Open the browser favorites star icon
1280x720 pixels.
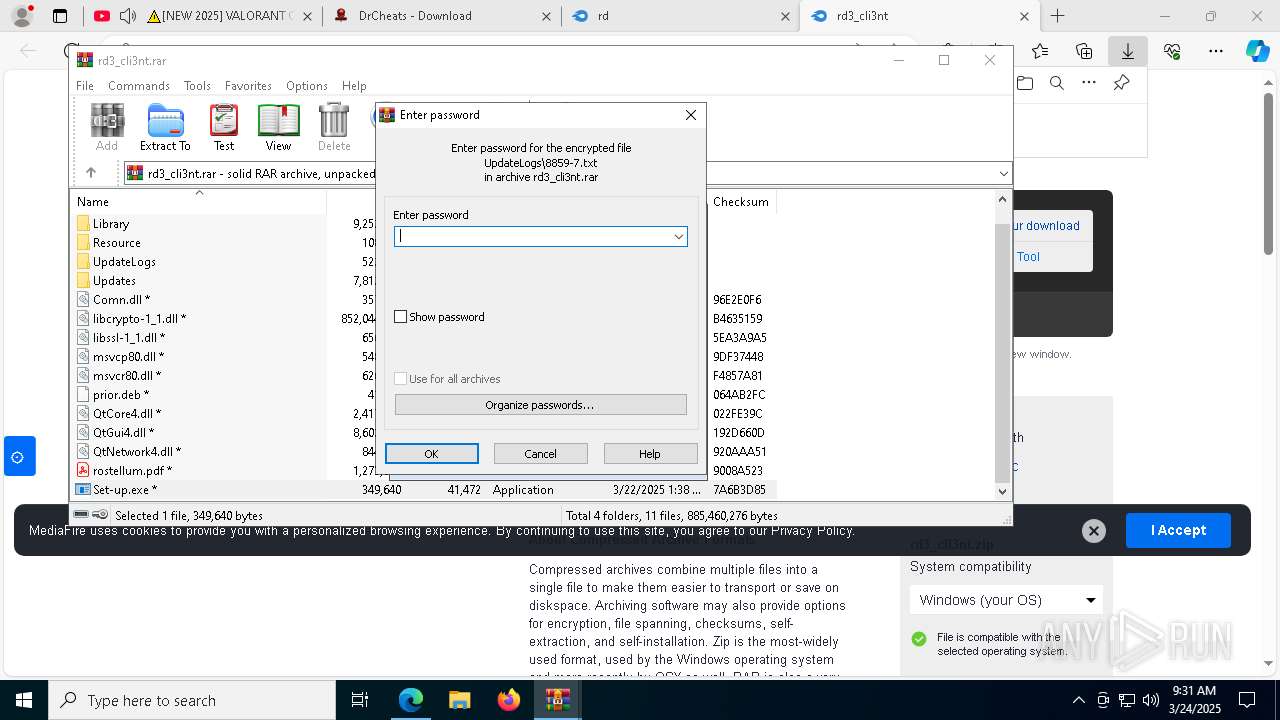click(x=1040, y=51)
